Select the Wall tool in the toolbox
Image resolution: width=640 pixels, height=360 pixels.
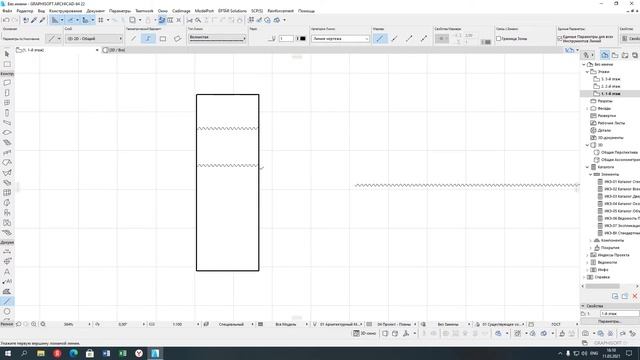pyautogui.click(x=7, y=83)
